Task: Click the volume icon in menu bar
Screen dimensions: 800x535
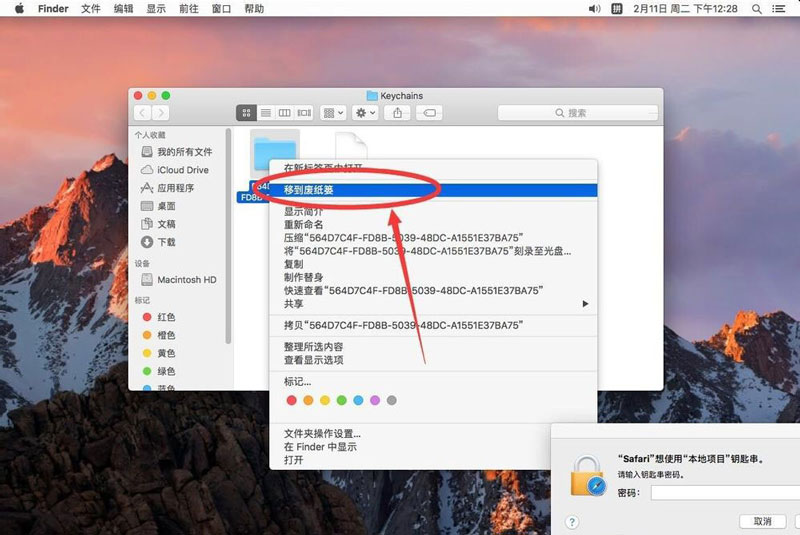Action: point(594,9)
